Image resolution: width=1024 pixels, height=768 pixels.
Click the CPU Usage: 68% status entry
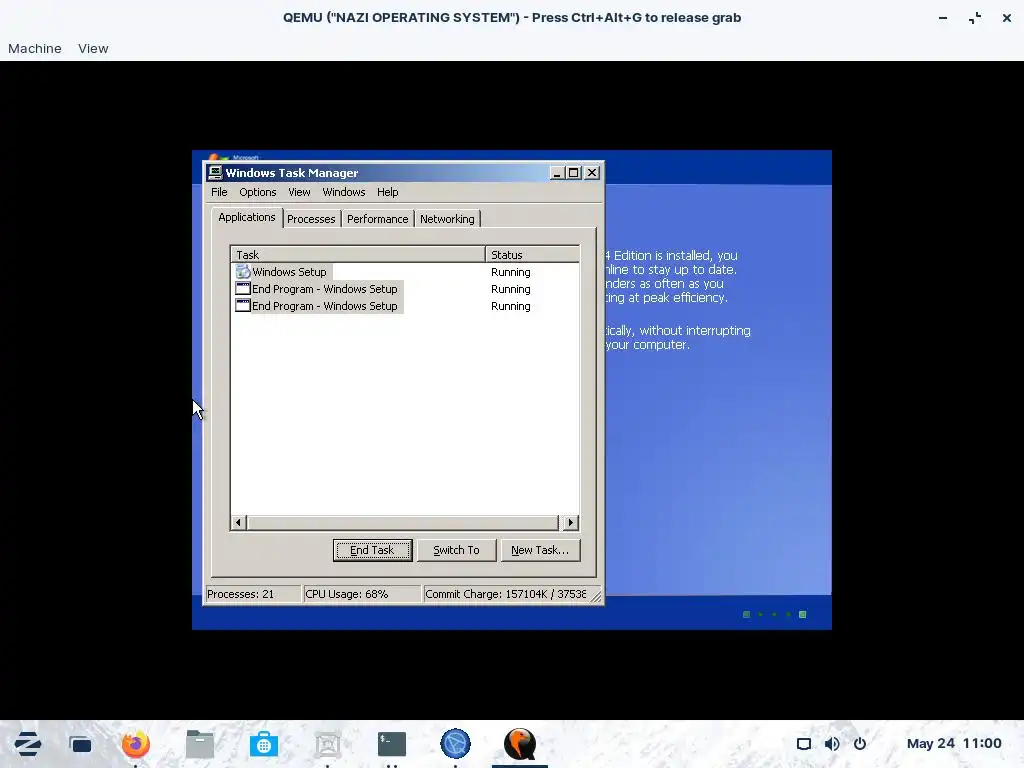[362, 594]
